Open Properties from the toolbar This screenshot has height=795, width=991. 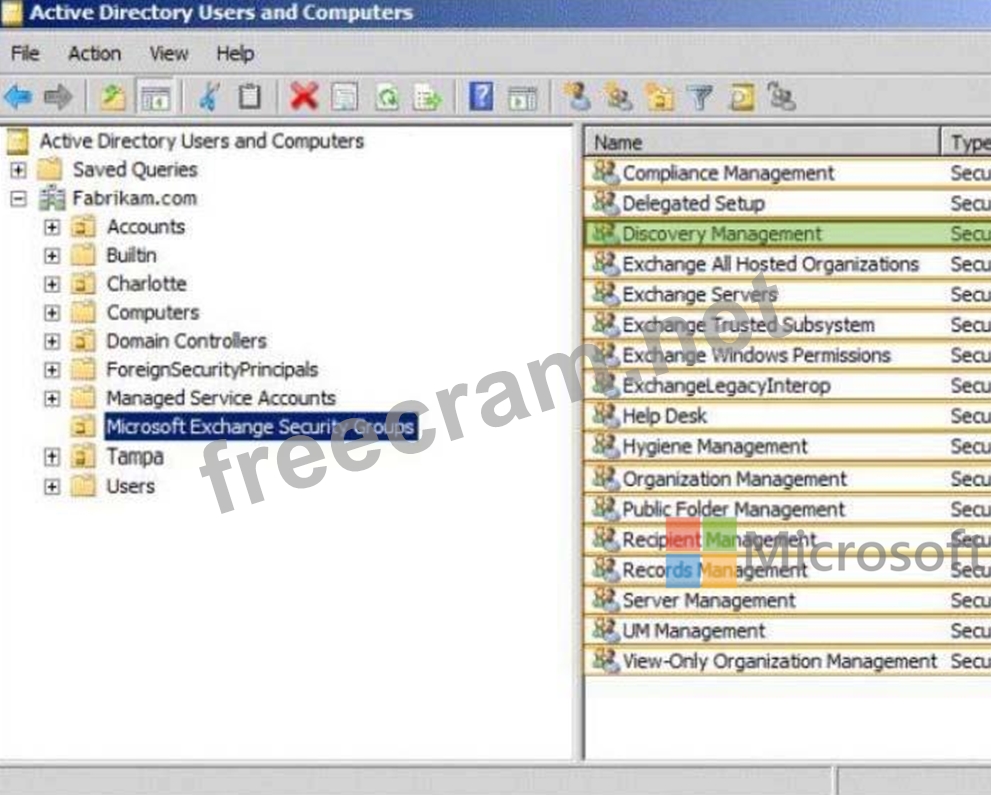(x=345, y=97)
